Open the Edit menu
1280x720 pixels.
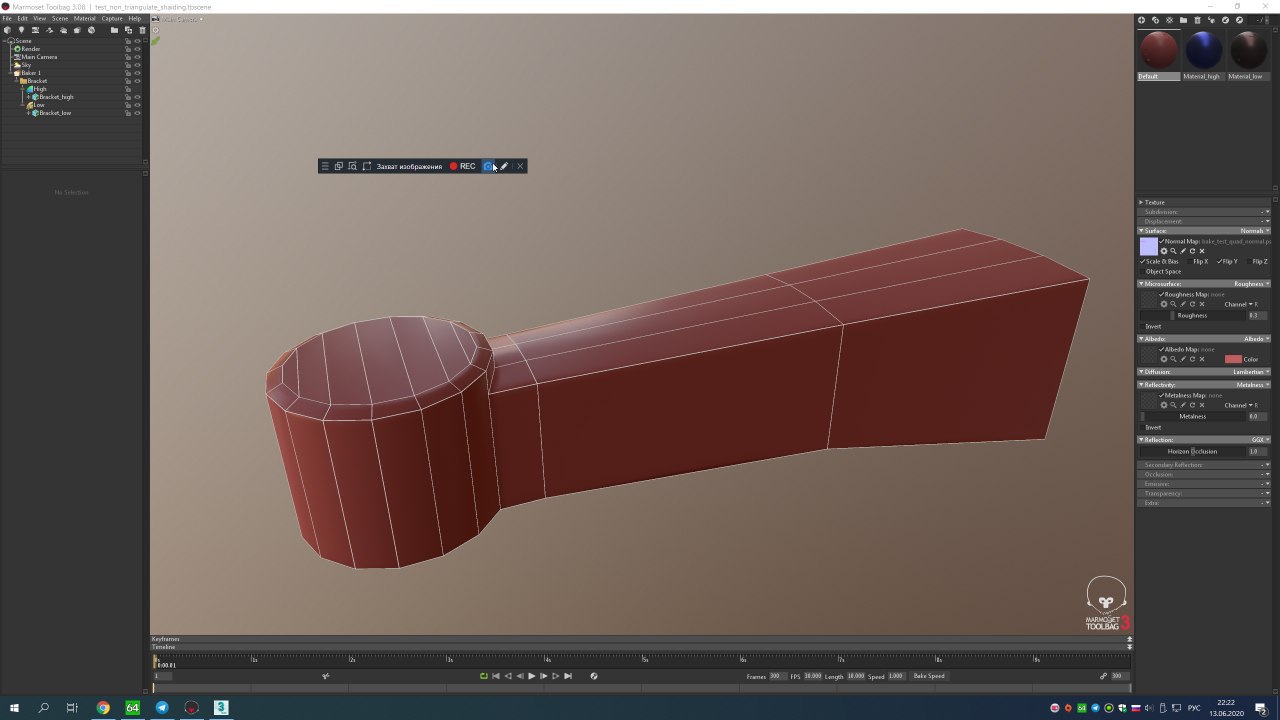(22, 18)
